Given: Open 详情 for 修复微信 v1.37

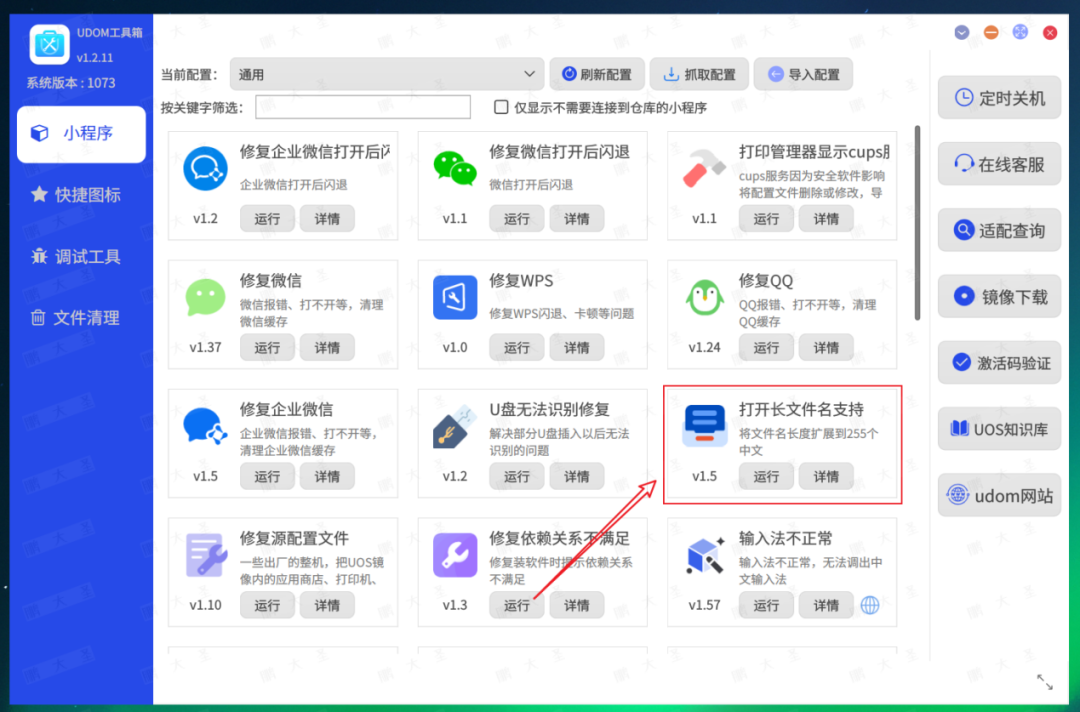Looking at the screenshot, I should (x=327, y=348).
